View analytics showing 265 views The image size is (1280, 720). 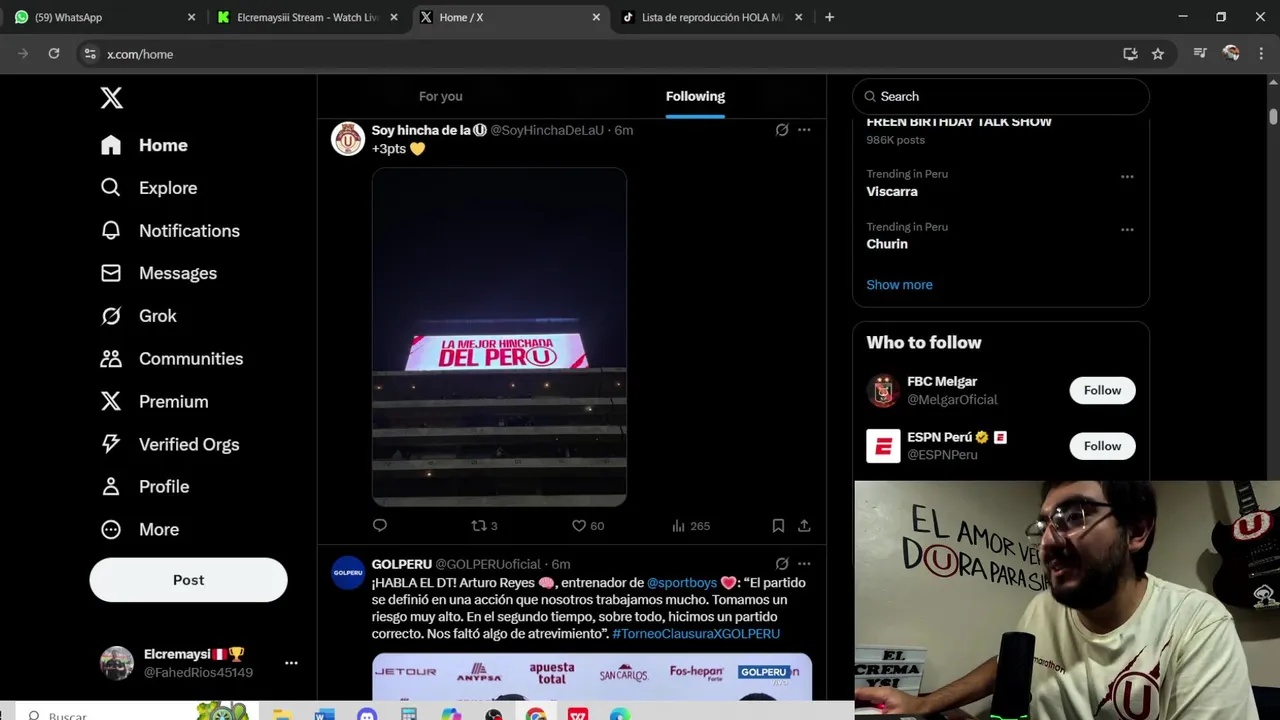690,526
